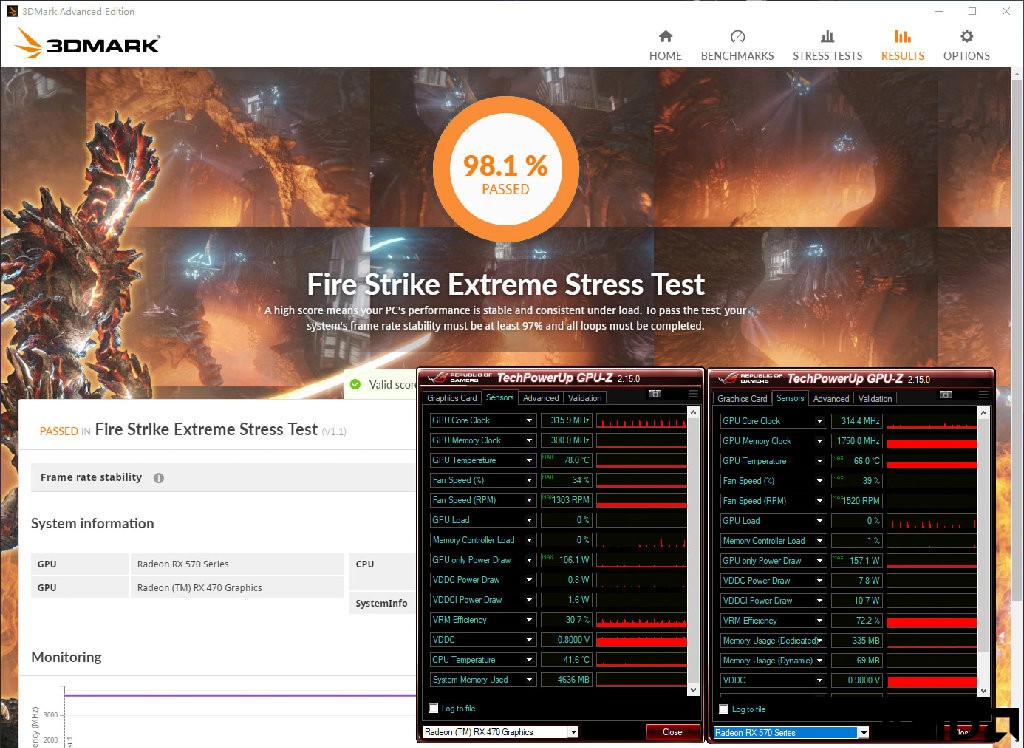Open GPU Core Clock dropdown in RX 470 GPU-Z

click(x=530, y=421)
